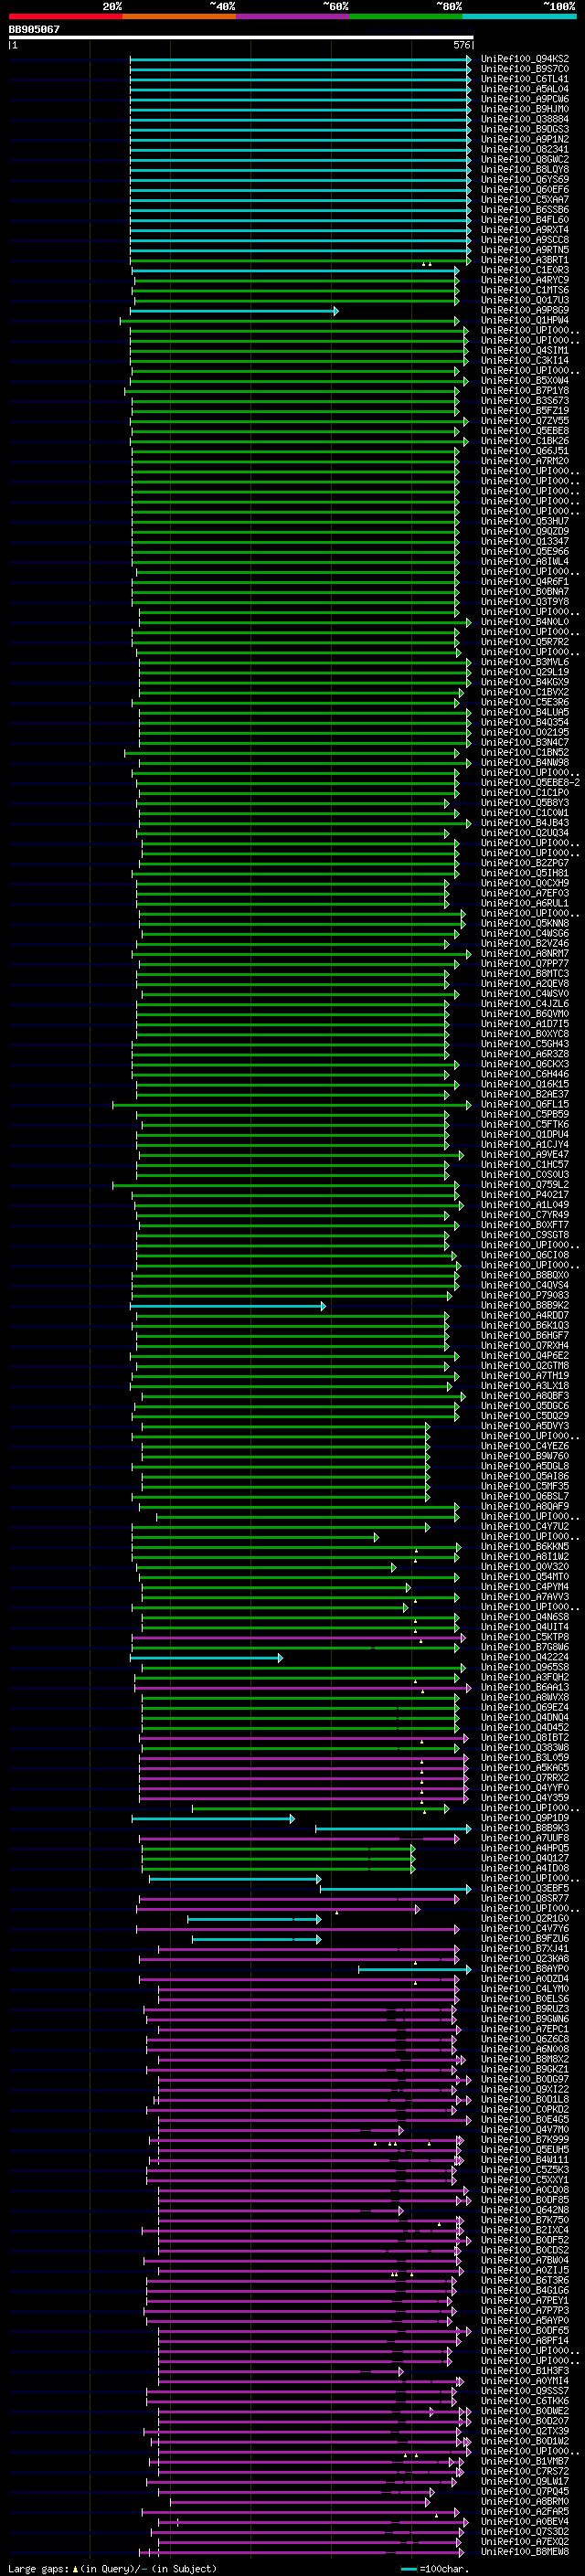Click the green ~80% identity legend bar

(406, 16)
